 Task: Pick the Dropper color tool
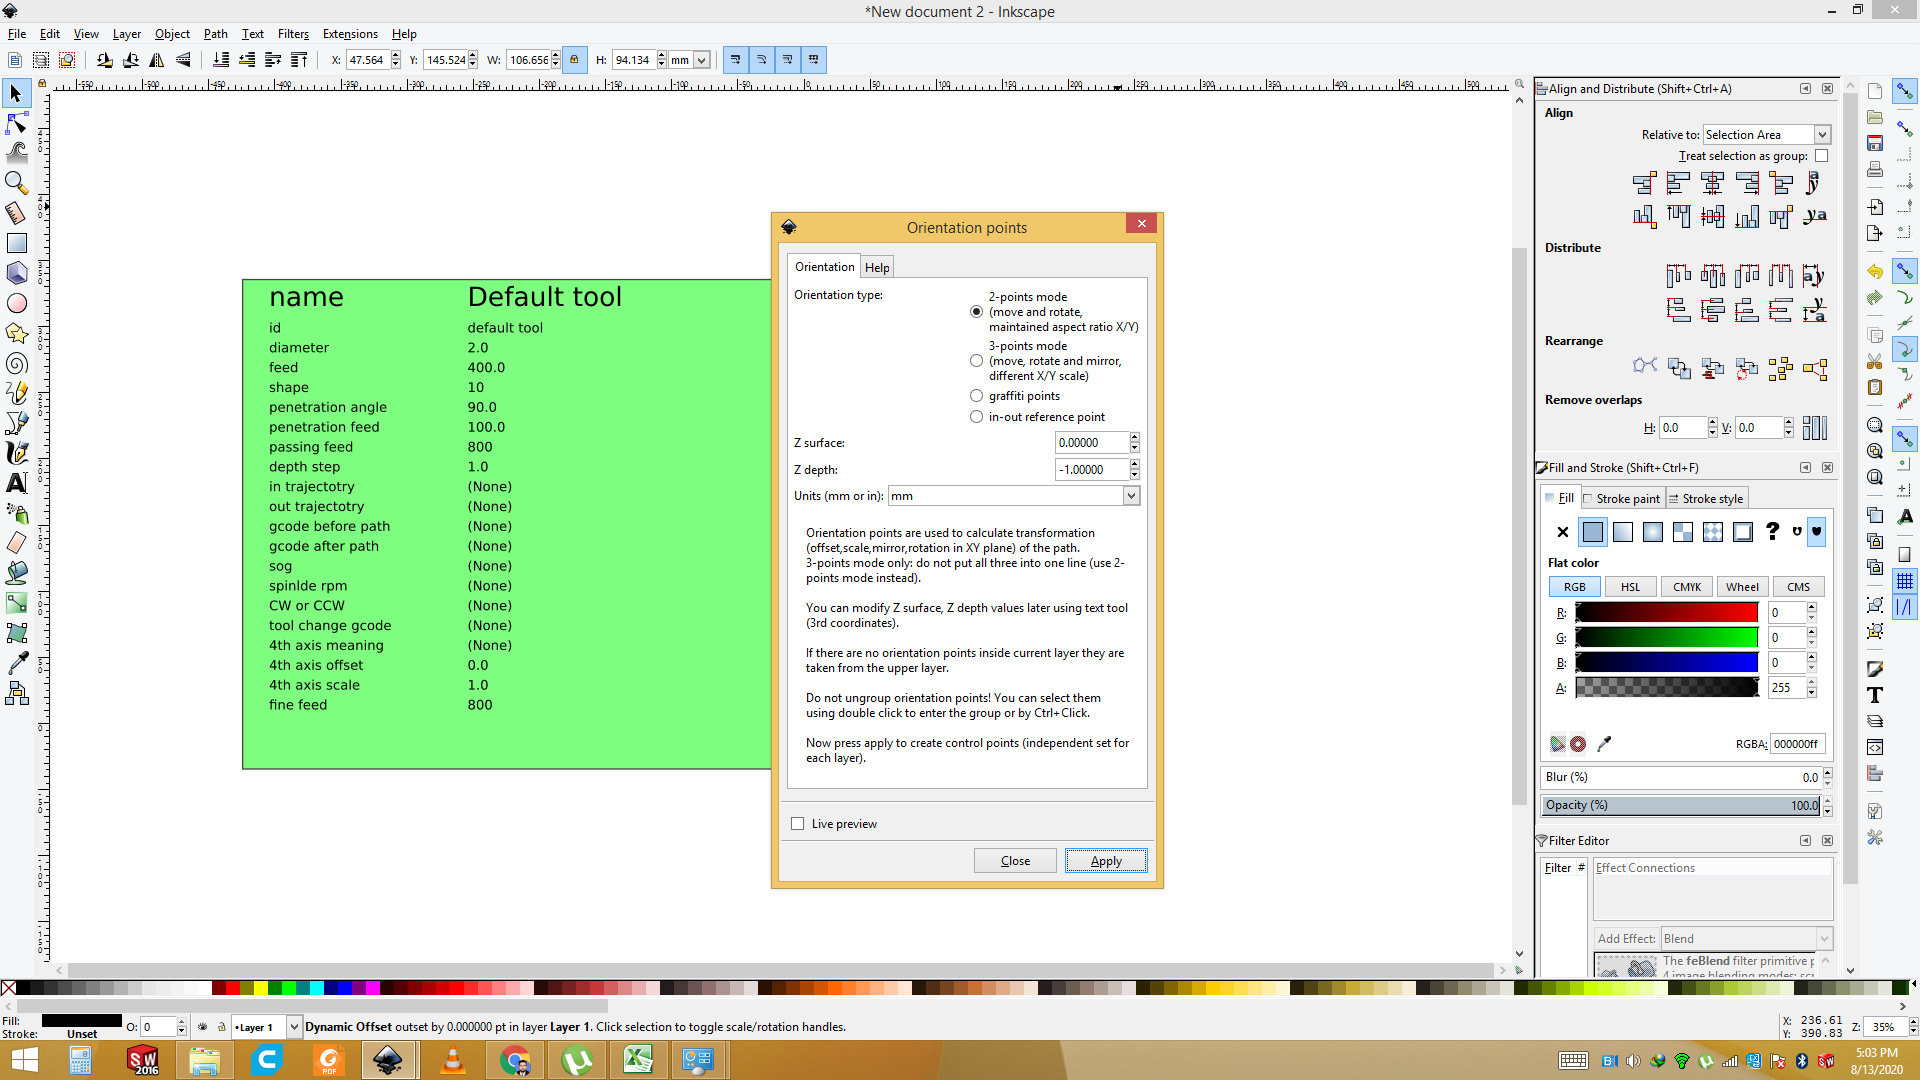(x=17, y=663)
